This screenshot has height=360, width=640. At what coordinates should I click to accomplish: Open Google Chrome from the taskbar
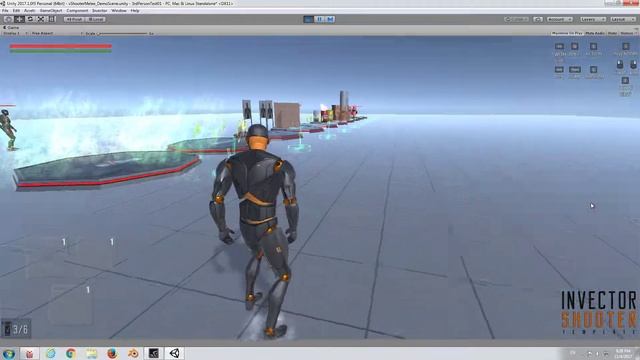71,353
